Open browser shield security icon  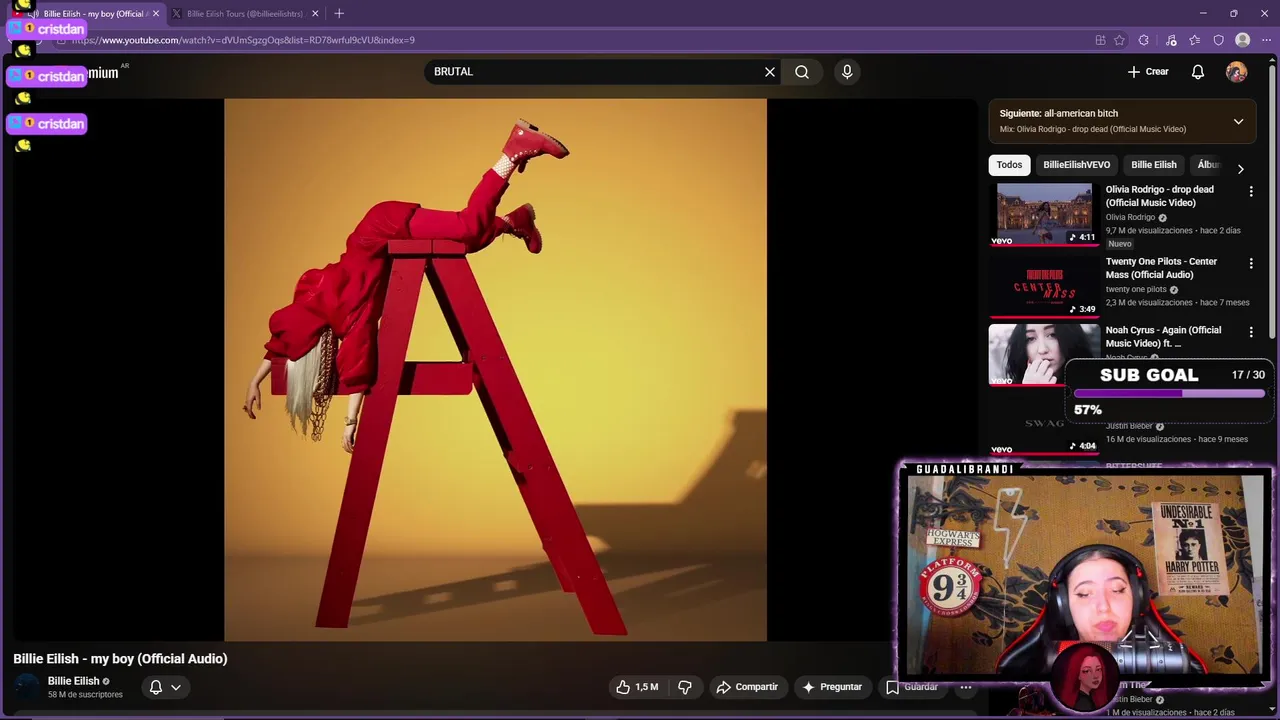[1218, 40]
